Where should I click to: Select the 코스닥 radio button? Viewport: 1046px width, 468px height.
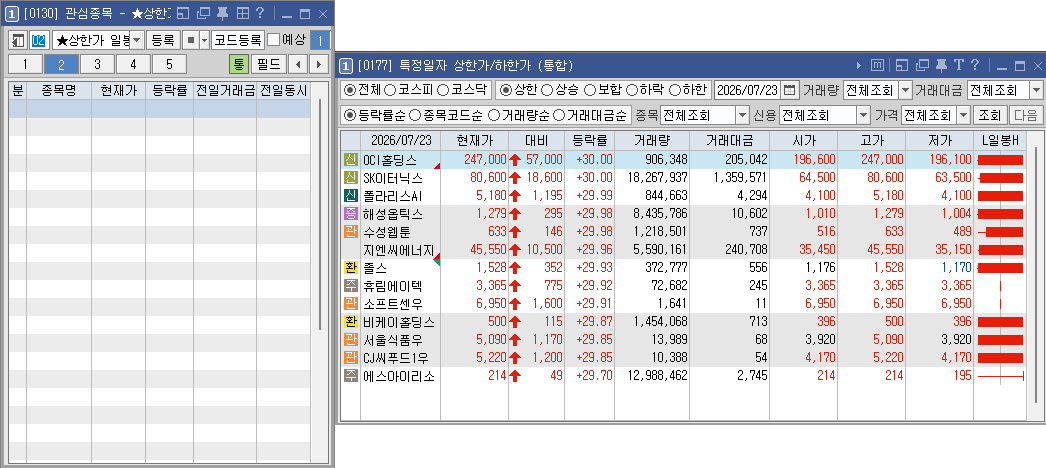[x=443, y=89]
